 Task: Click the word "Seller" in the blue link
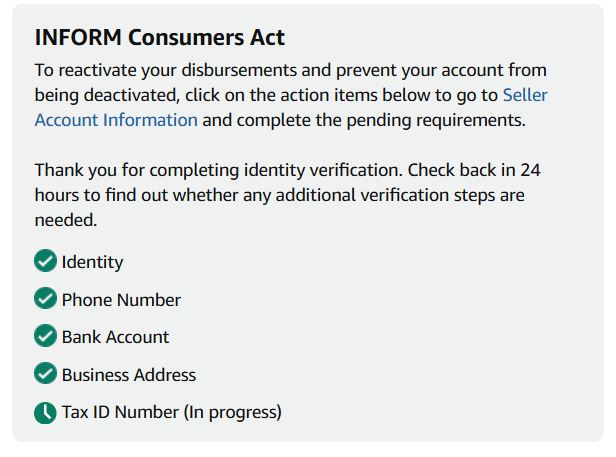click(525, 95)
